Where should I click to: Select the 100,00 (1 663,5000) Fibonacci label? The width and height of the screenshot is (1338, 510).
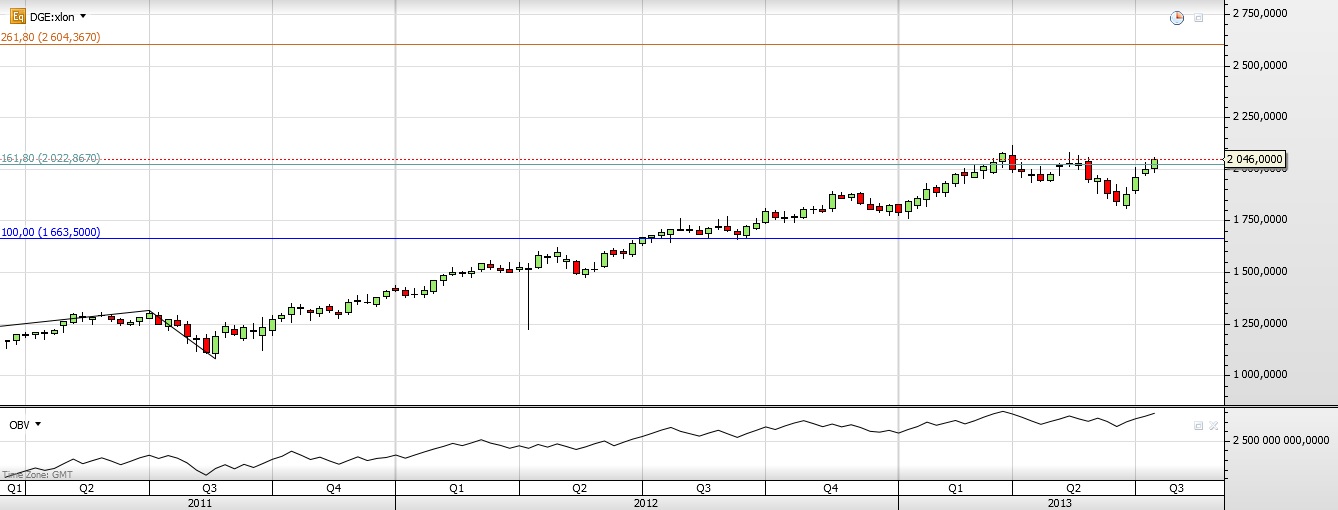(x=50, y=232)
